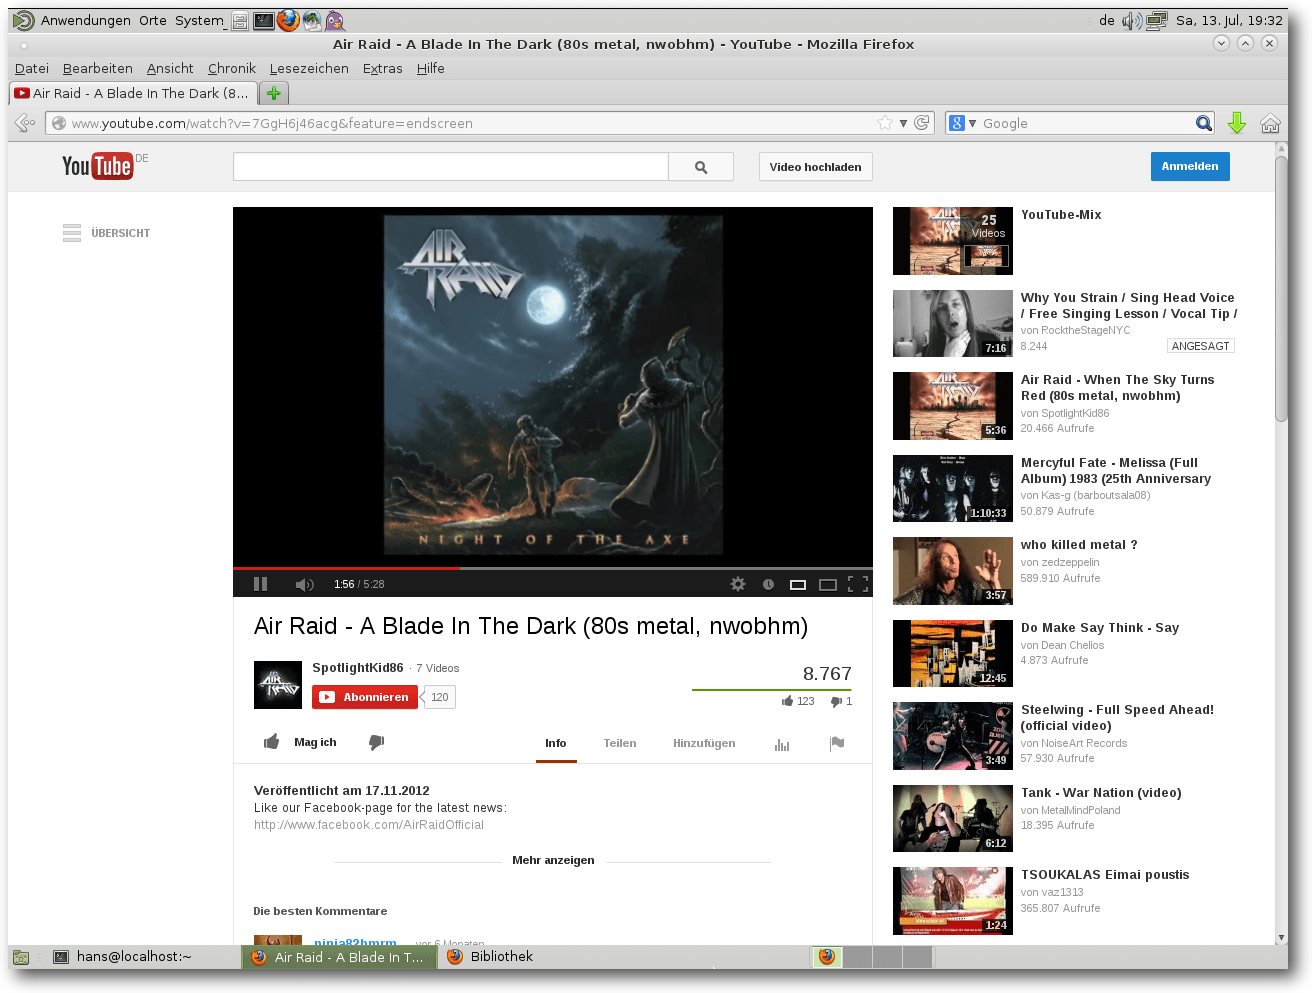Bookmark page with the star icon
The width and height of the screenshot is (1312, 993).
(x=884, y=123)
